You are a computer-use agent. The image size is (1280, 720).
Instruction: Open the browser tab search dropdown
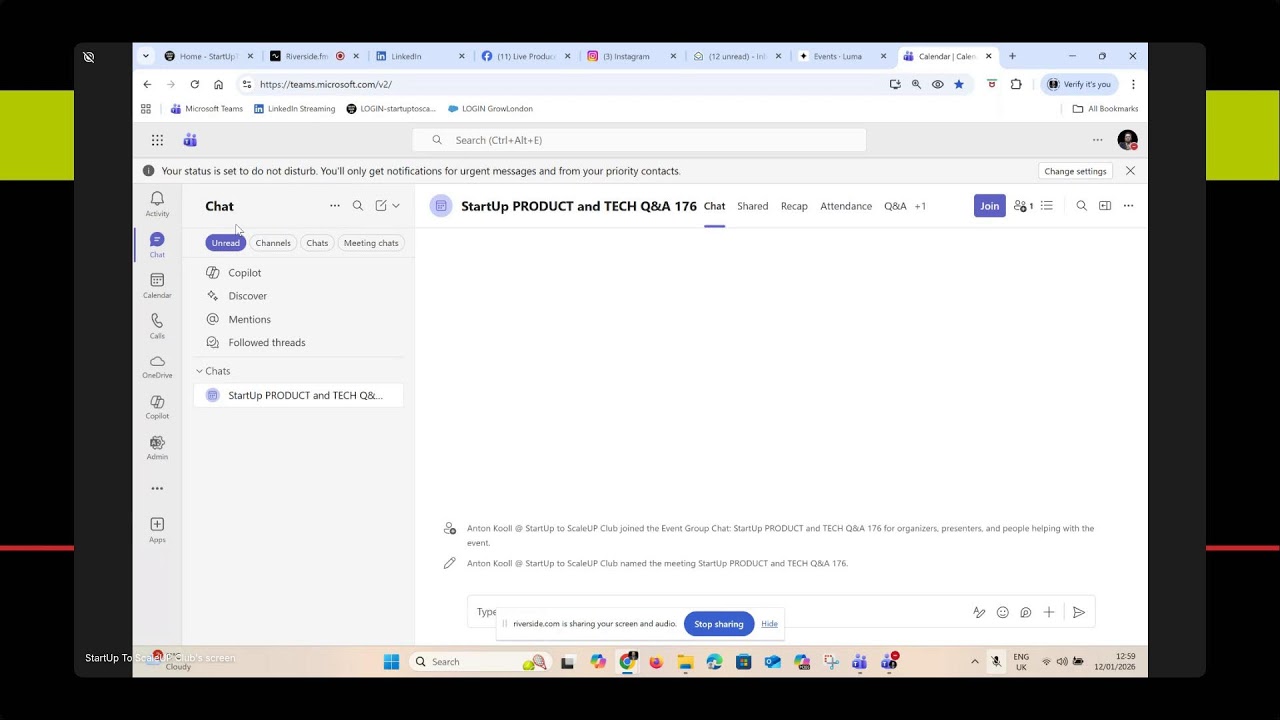[x=146, y=56]
